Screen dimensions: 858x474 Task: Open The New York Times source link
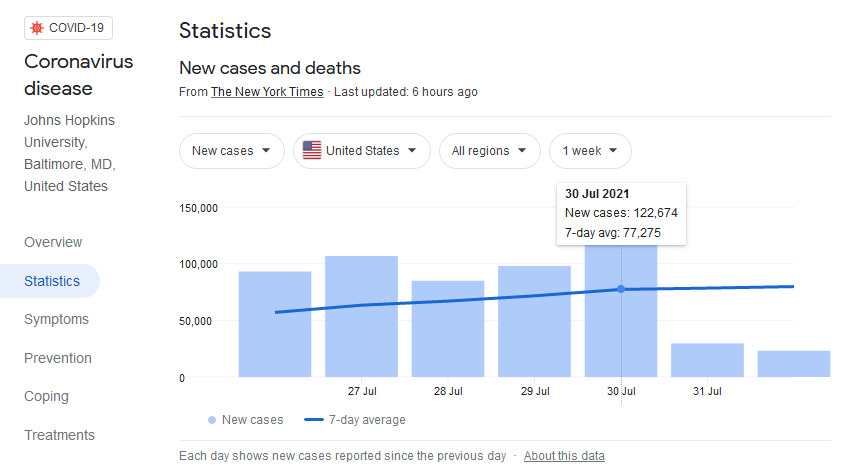267,92
